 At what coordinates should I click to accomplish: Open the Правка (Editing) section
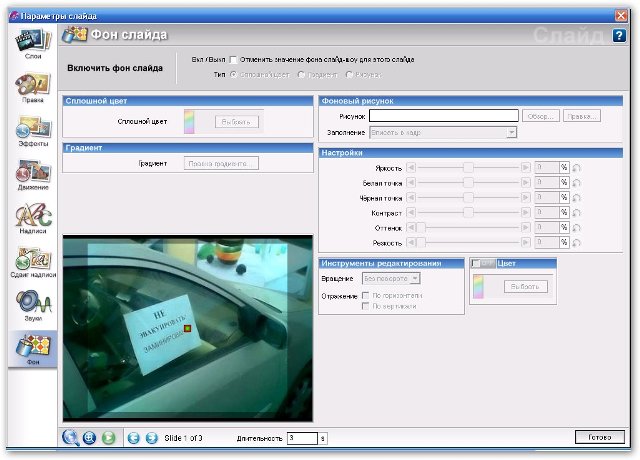click(32, 87)
